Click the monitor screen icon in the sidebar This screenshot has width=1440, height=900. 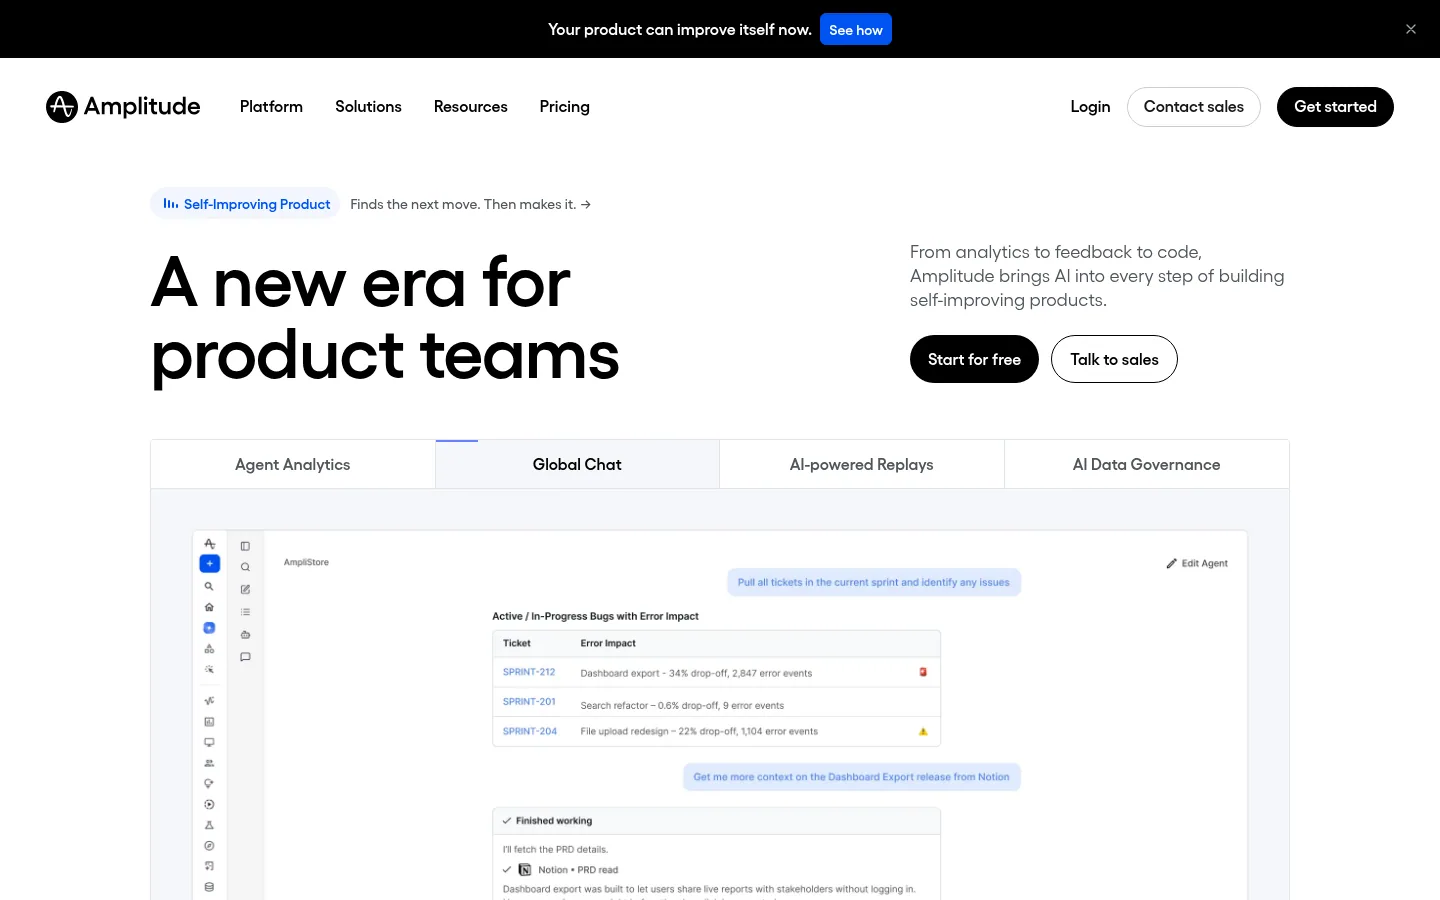209,742
